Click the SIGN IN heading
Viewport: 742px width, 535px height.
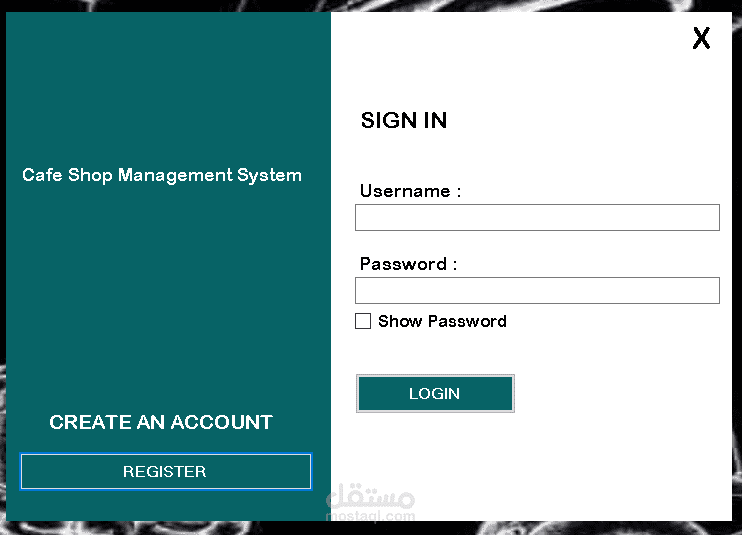404,120
